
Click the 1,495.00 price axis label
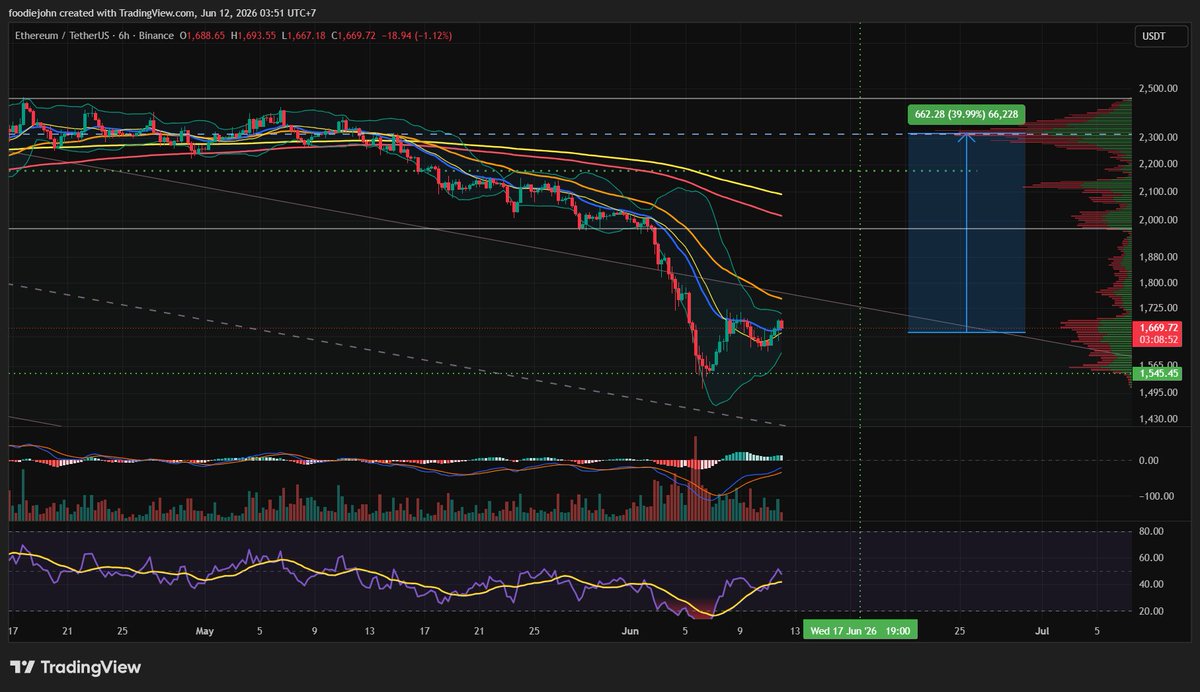(x=1156, y=393)
